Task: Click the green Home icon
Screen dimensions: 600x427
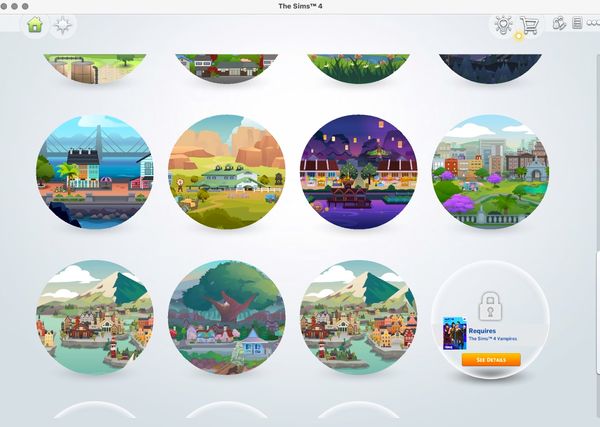Action: point(36,26)
